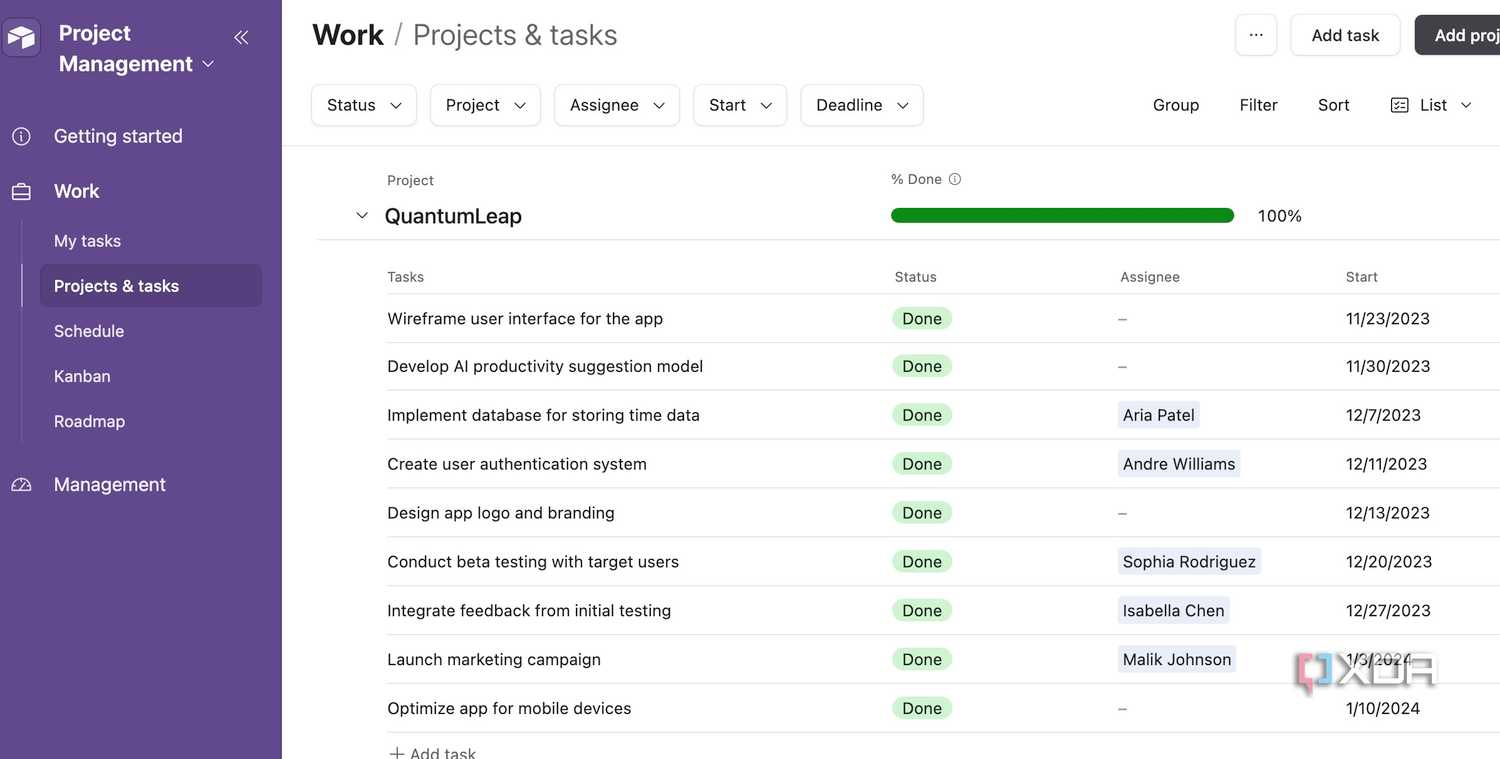Screen dimensions: 1500x759
Task: Click the QuantumLeap project name
Action: [453, 216]
